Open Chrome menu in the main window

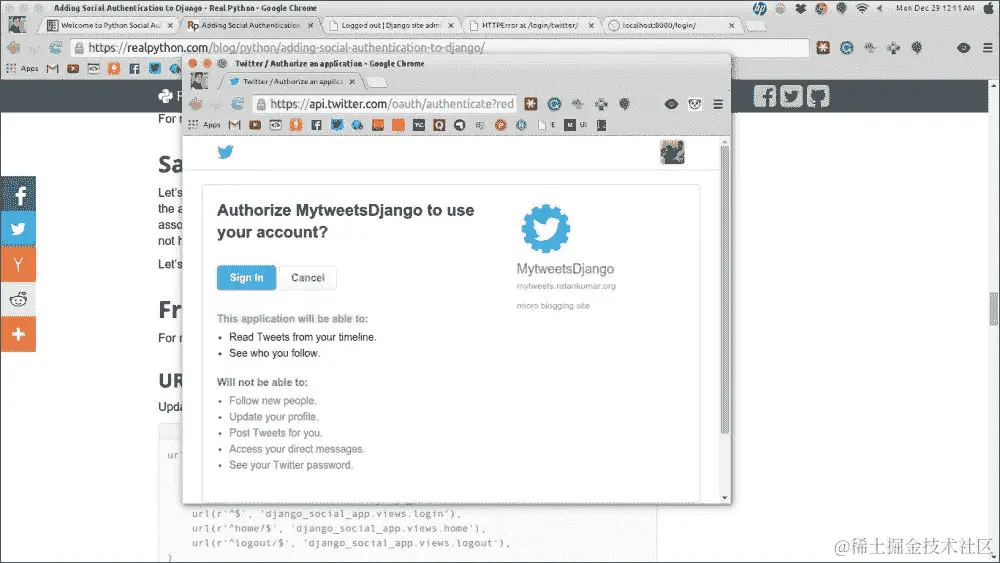pos(987,48)
